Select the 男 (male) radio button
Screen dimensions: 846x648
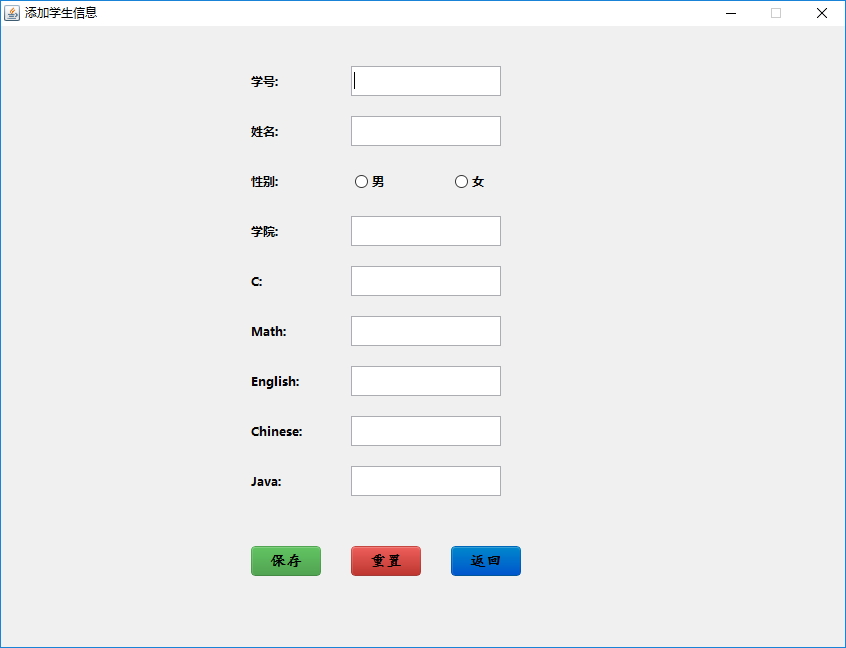(x=361, y=181)
